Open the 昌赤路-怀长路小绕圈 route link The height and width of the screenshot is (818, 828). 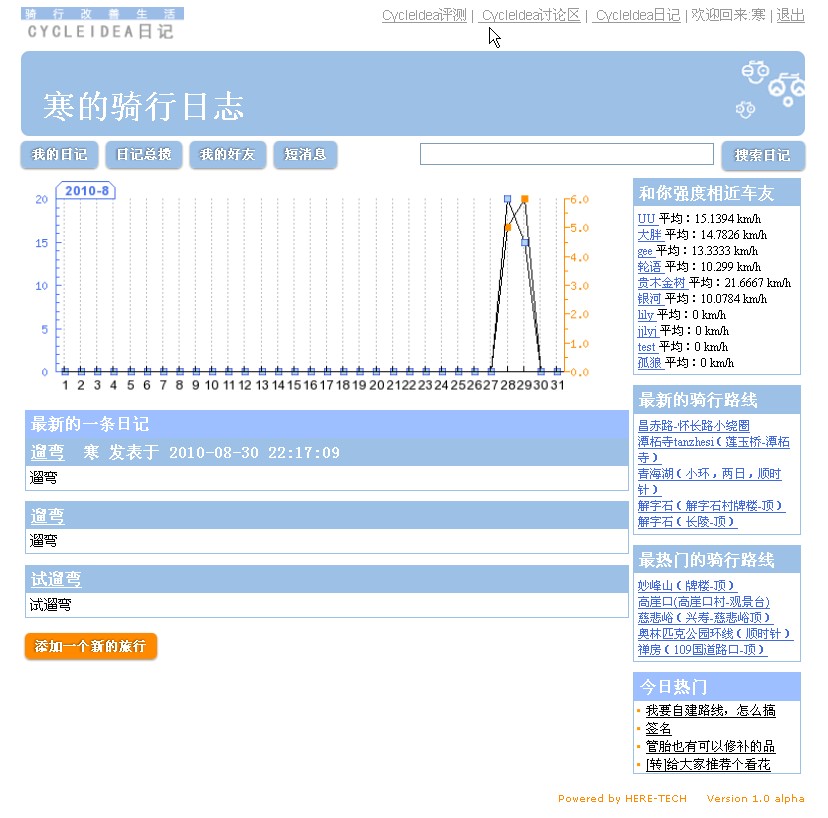(x=693, y=426)
